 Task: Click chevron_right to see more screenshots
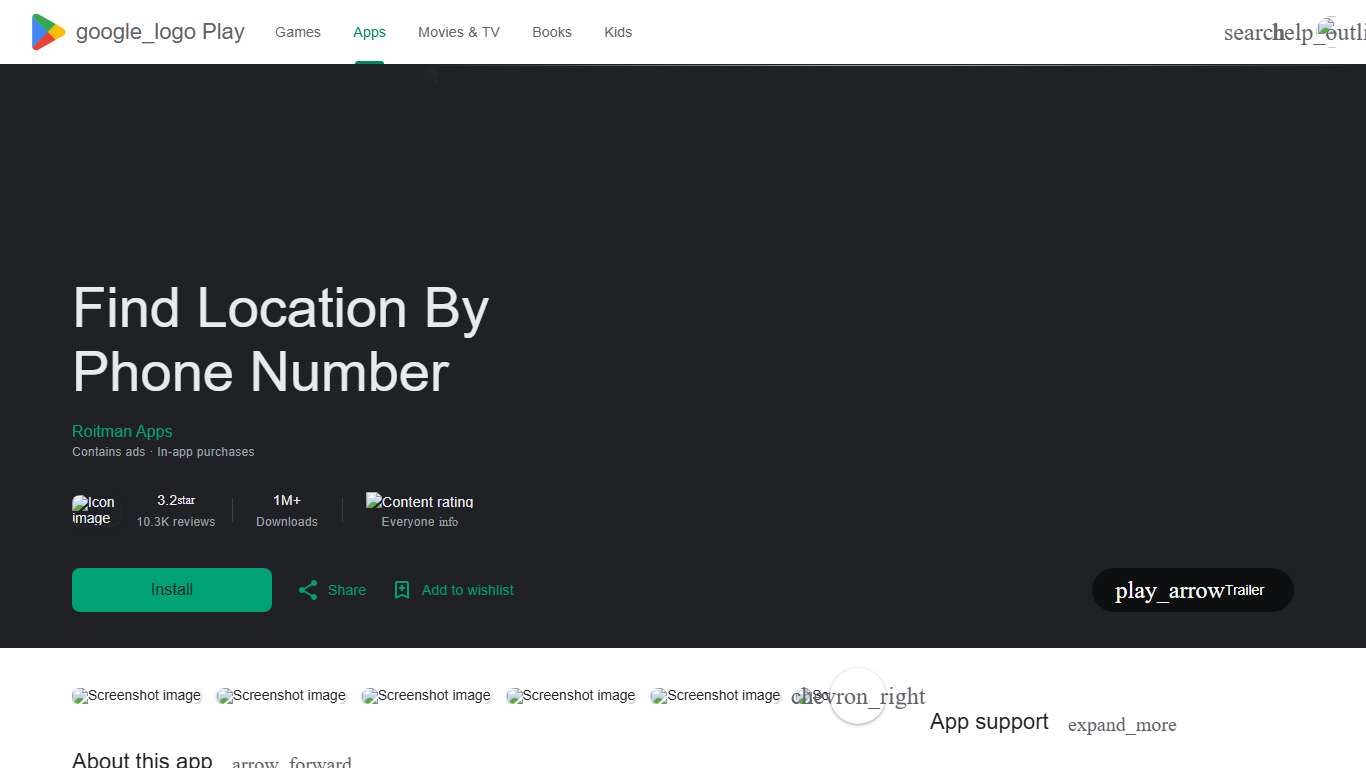coord(857,696)
